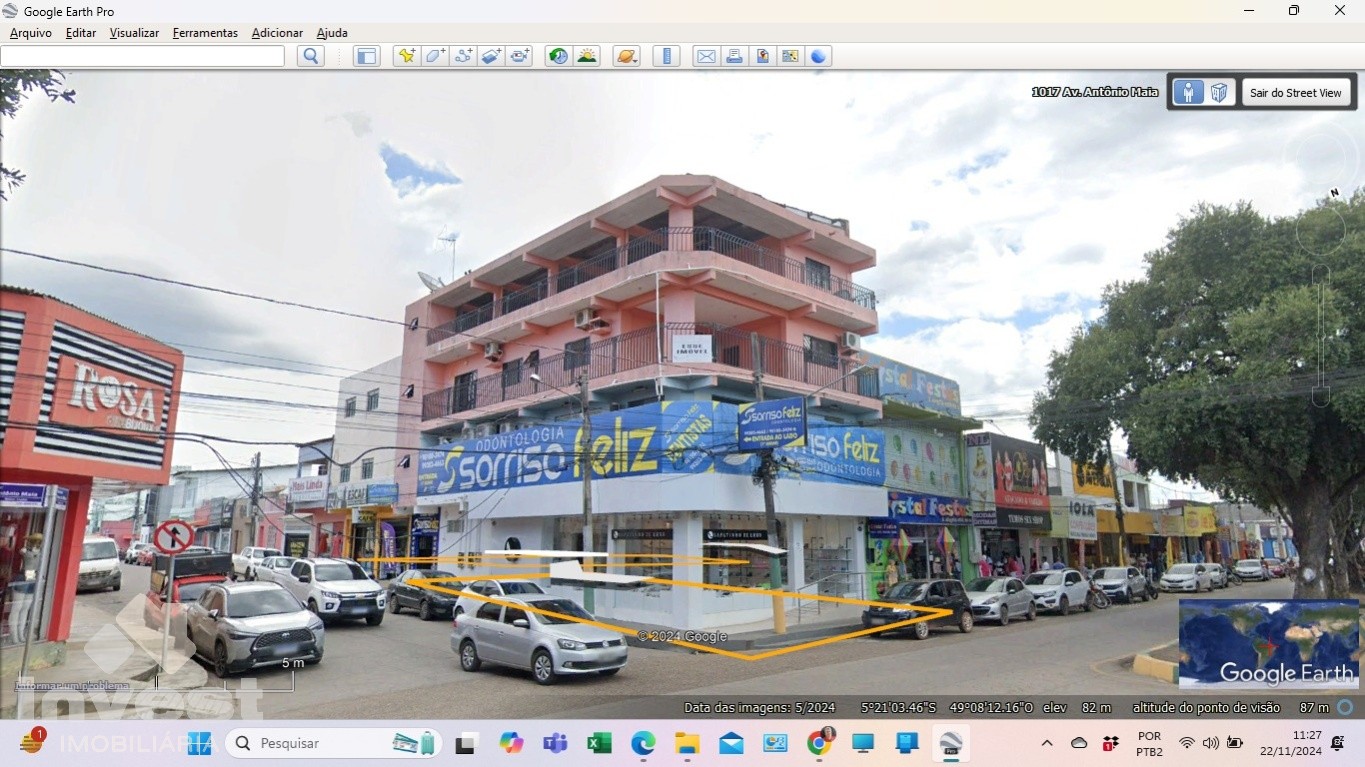Open the Ajuda menu
Image resolution: width=1365 pixels, height=767 pixels.
(332, 33)
